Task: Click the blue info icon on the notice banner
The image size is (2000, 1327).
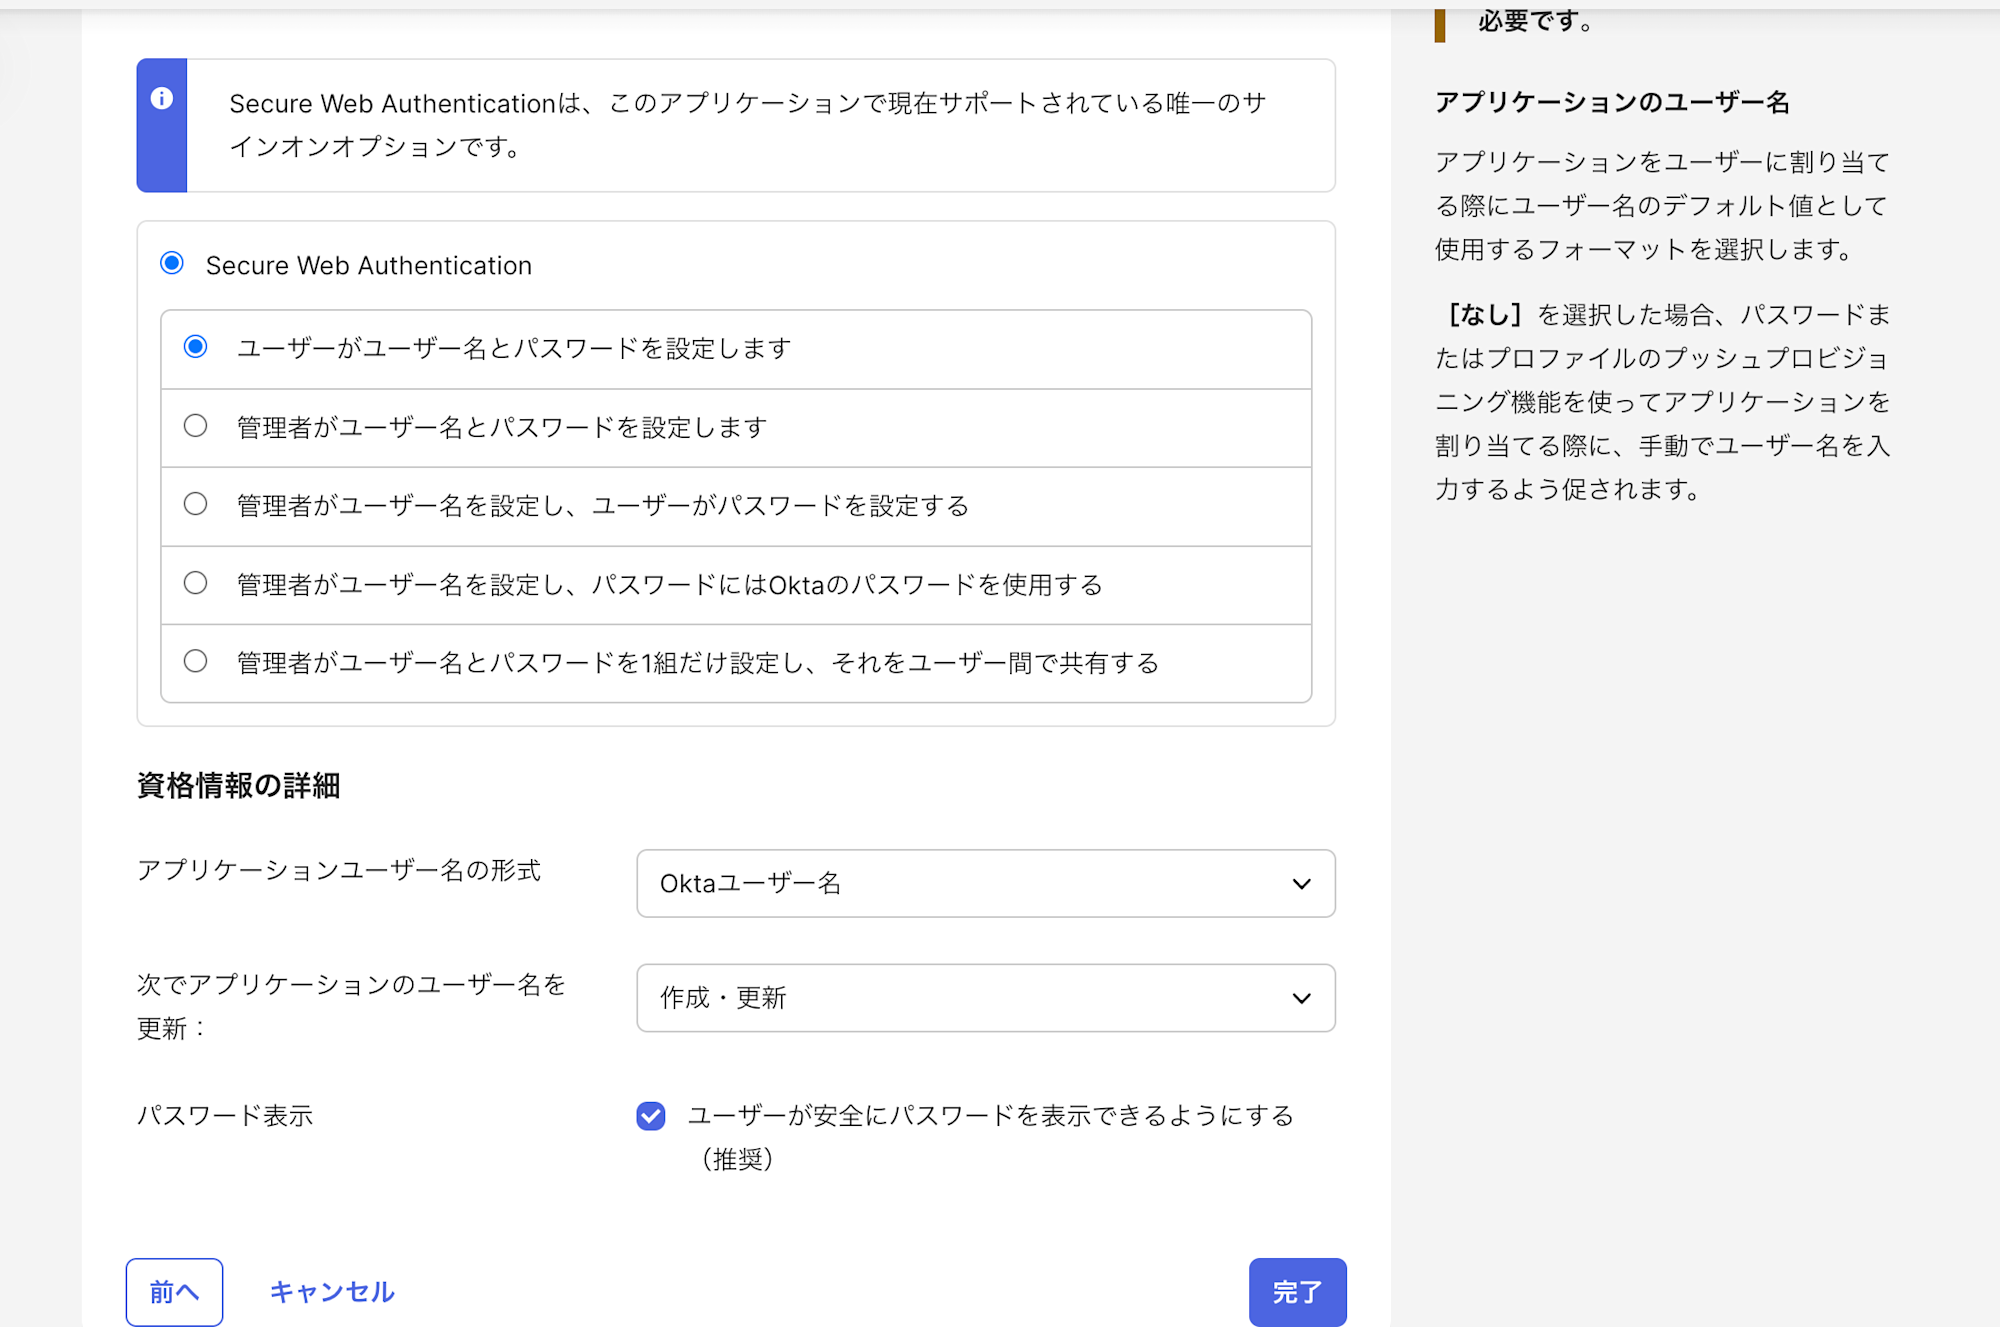Action: pyautogui.click(x=161, y=100)
